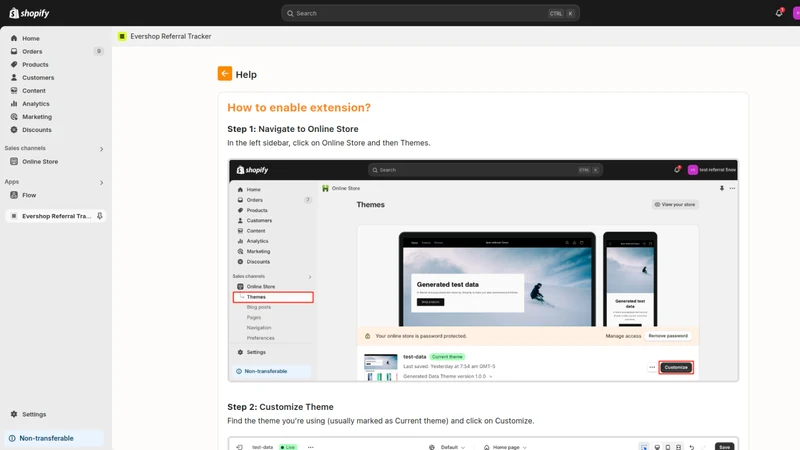The height and width of the screenshot is (450, 800).
Task: Click the Settings gear icon
Action: point(14,414)
